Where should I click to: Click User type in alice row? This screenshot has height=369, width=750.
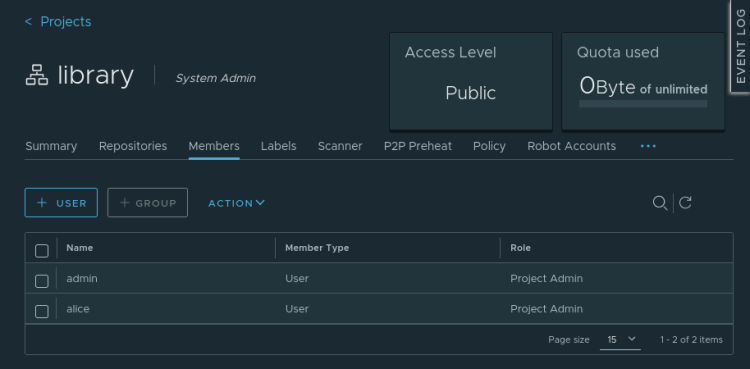(x=297, y=309)
